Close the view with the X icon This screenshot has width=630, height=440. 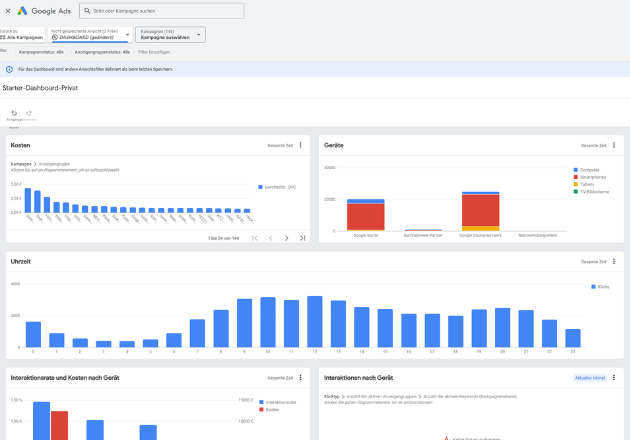pyautogui.click(x=6, y=11)
